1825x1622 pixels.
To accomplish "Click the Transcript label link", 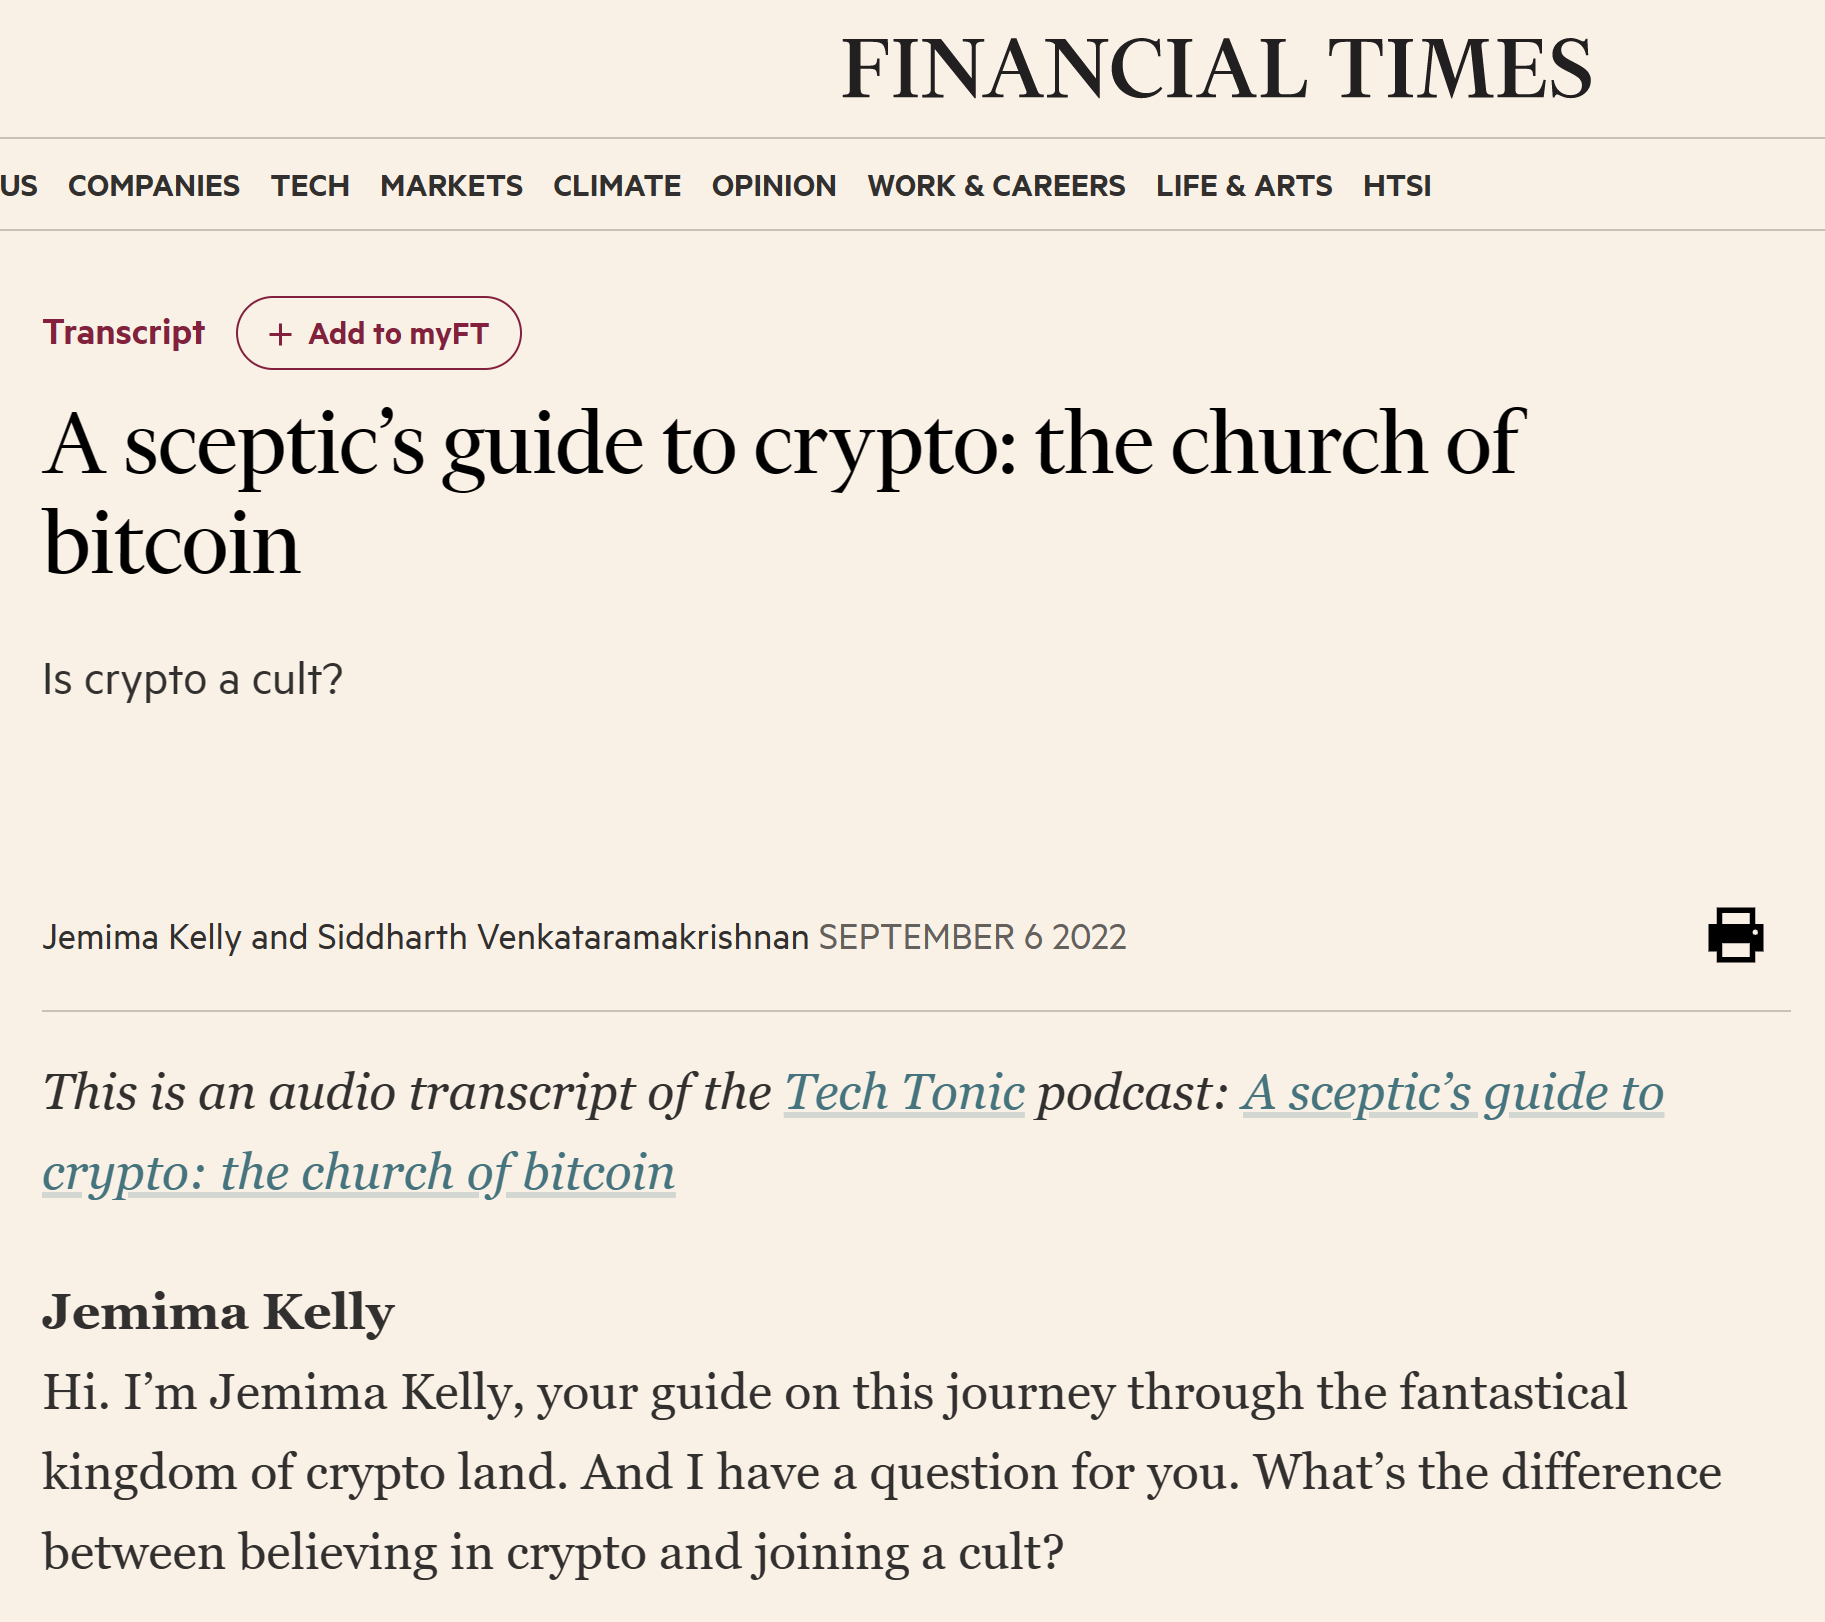I will (126, 332).
